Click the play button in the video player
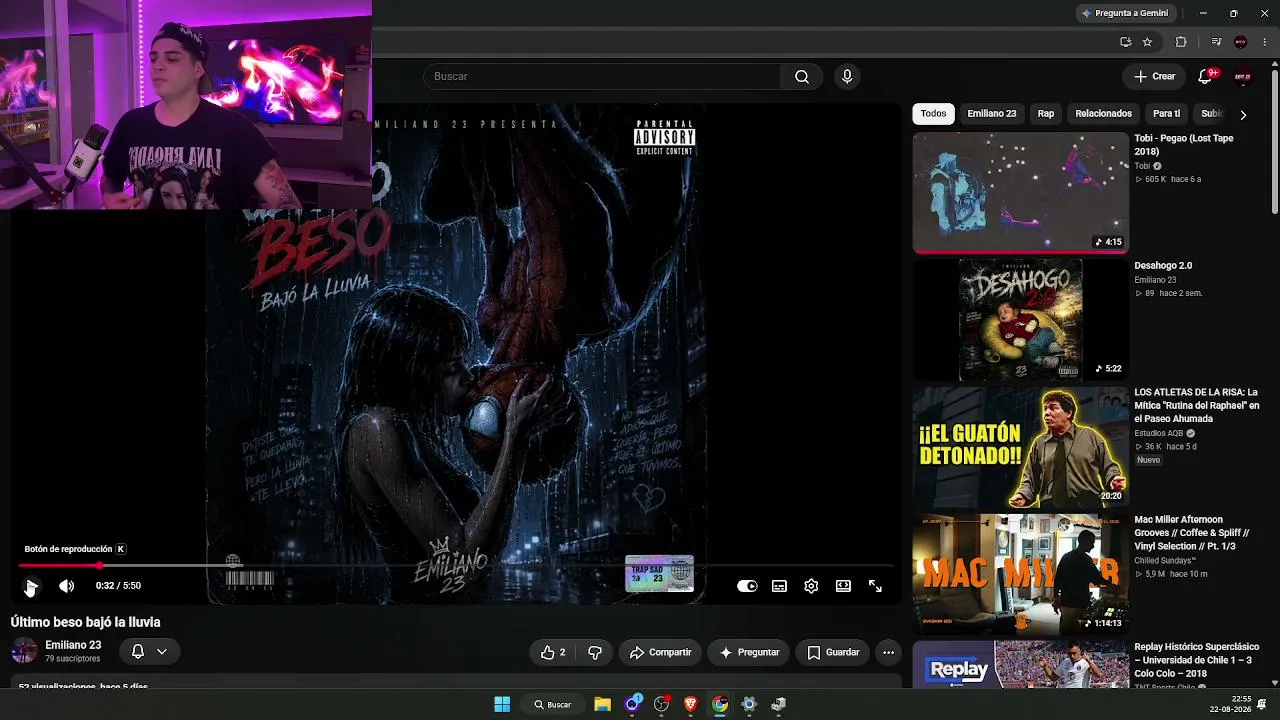 tap(31, 586)
